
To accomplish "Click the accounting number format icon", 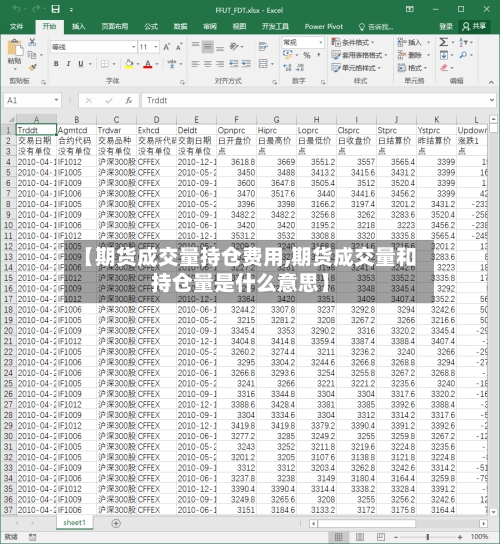I will coord(288,55).
